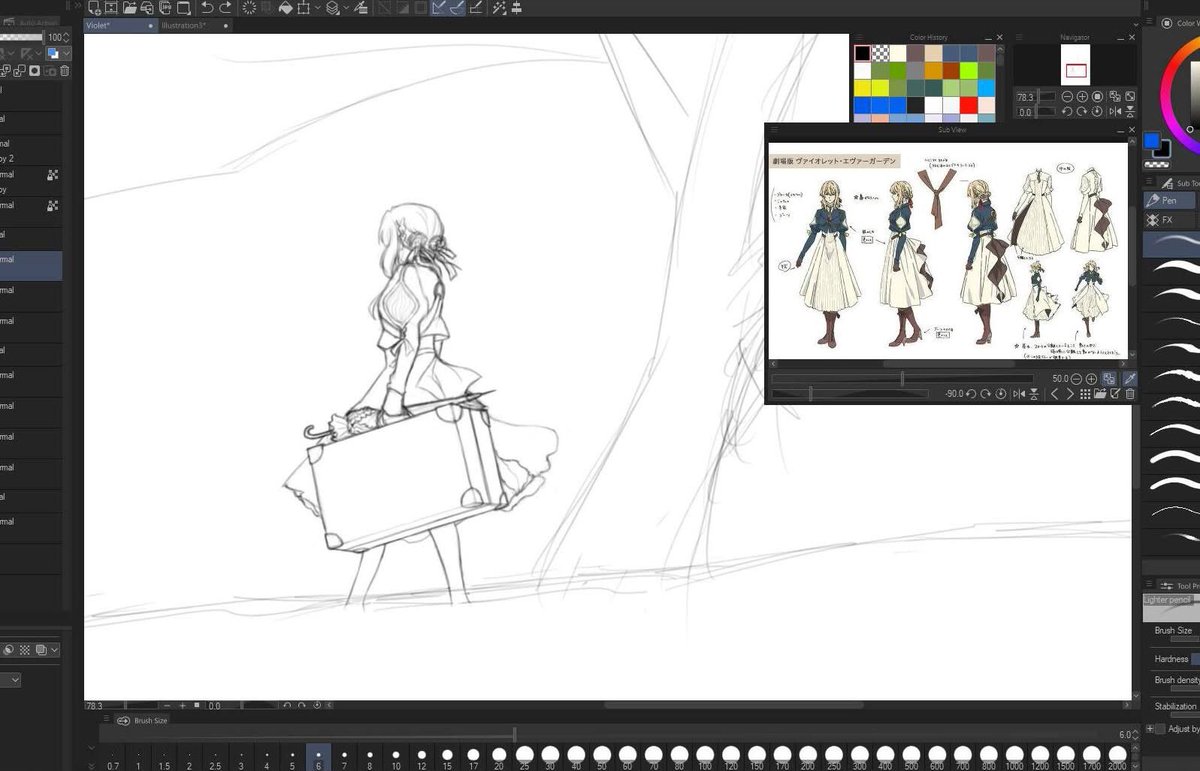Click the Fill bucket icon in top toolbar
The image size is (1200, 771).
pyautogui.click(x=286, y=8)
